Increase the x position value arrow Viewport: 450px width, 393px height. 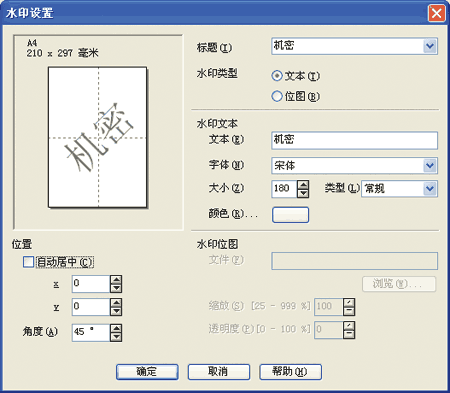pyautogui.click(x=116, y=279)
